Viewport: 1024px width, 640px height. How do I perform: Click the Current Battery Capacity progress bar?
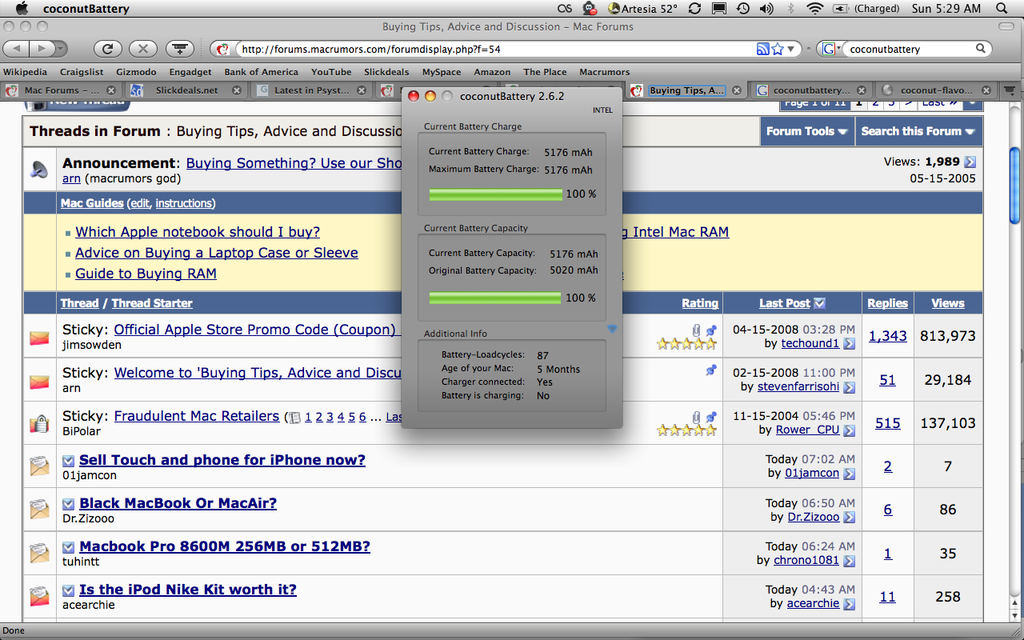pos(495,298)
